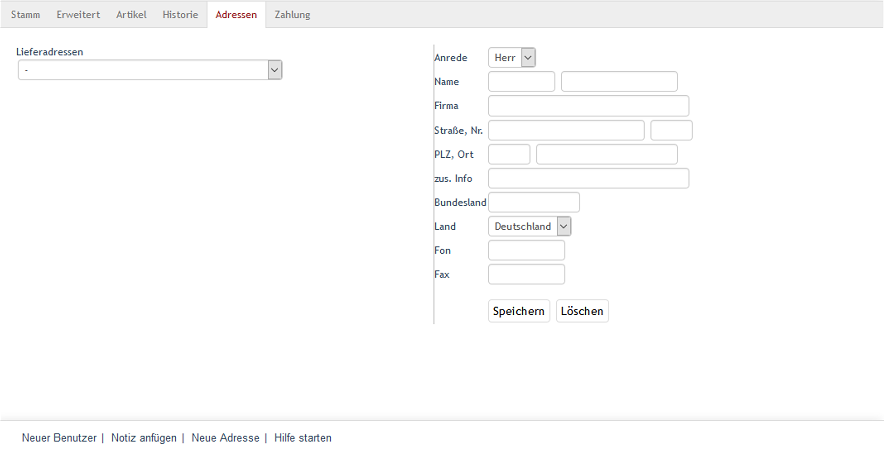
Task: Open the Neue Adresse link
Action: (225, 438)
